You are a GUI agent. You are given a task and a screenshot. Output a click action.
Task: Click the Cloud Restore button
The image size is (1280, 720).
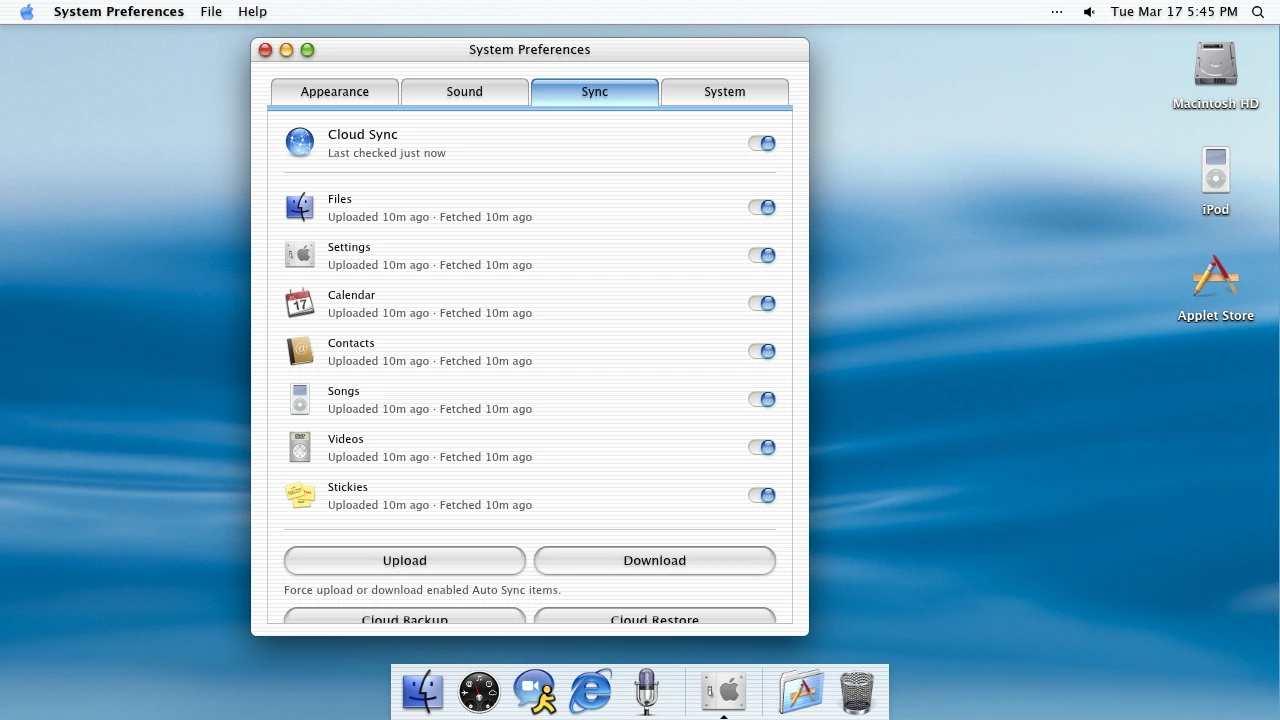point(655,616)
